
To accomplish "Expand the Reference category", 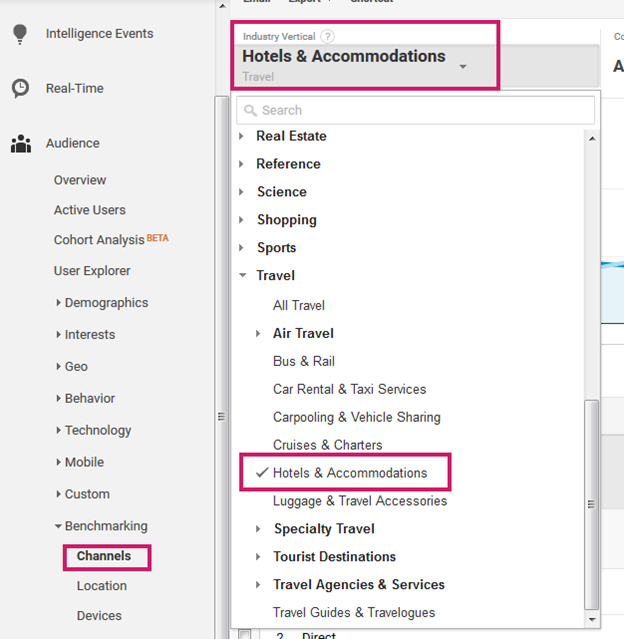I will [241, 164].
